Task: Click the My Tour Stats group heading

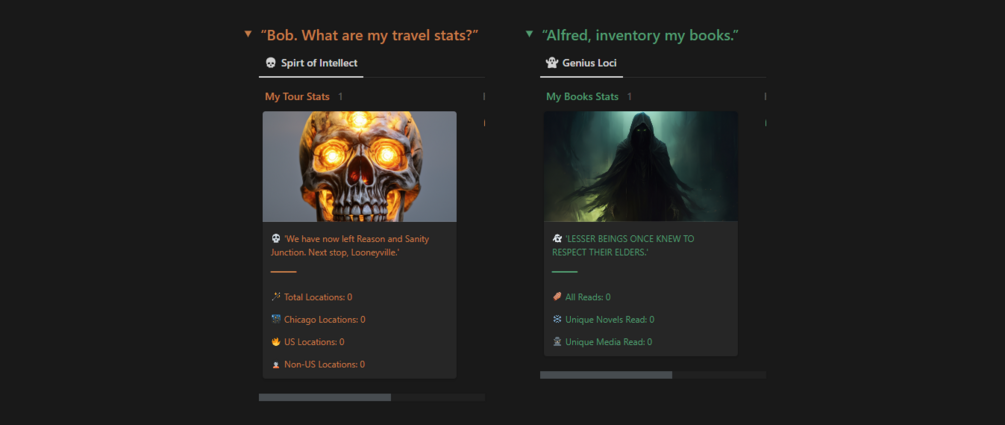Action: coord(297,97)
